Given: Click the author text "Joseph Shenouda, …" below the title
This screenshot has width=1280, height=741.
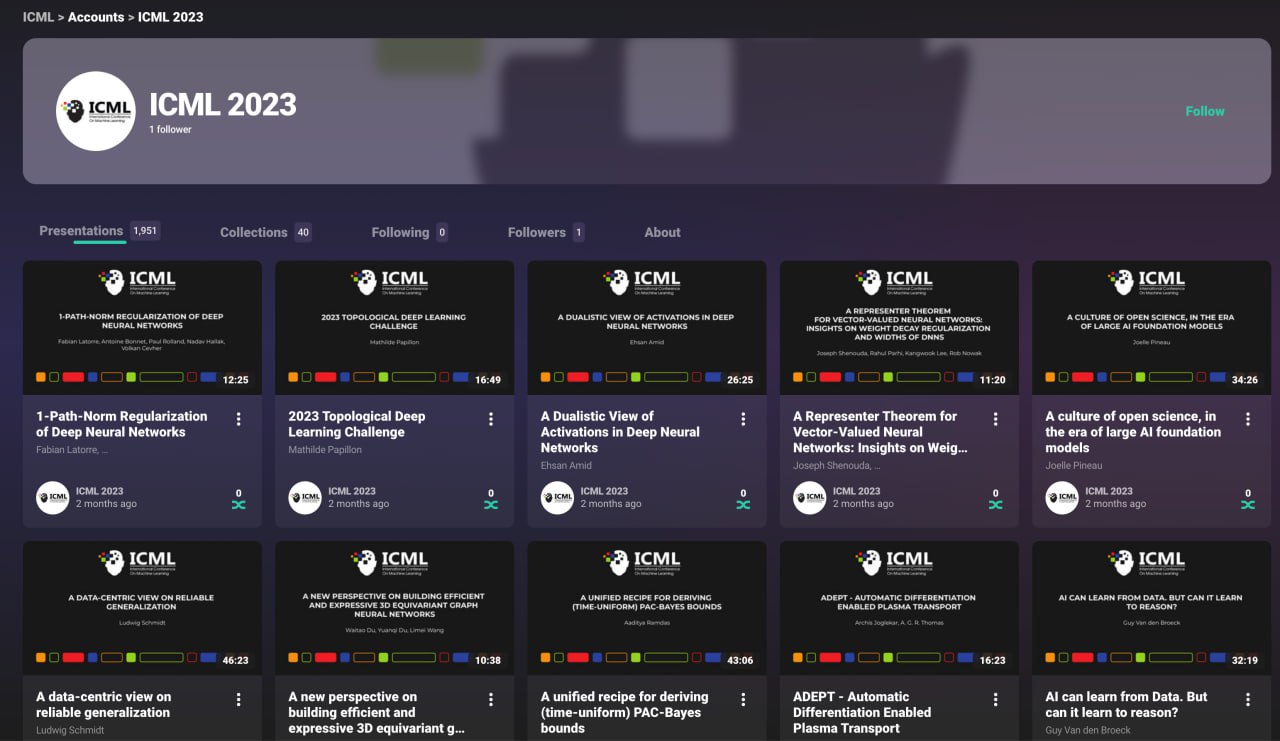Looking at the screenshot, I should [837, 466].
